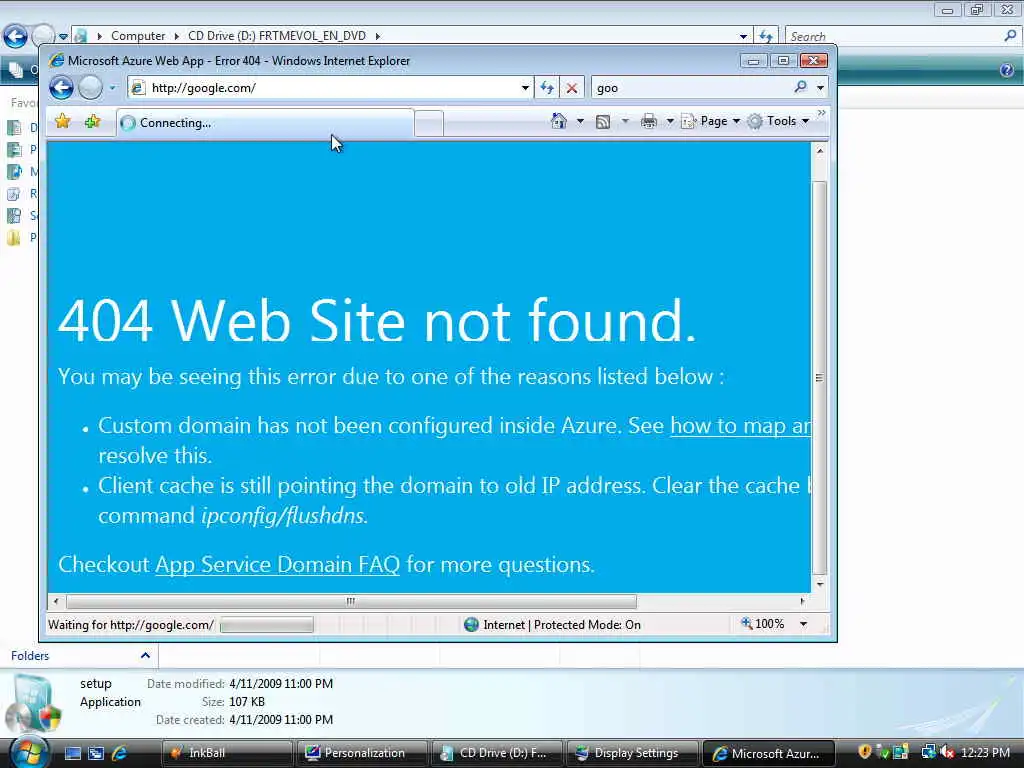Click the RSS Feeds icon

pyautogui.click(x=603, y=121)
